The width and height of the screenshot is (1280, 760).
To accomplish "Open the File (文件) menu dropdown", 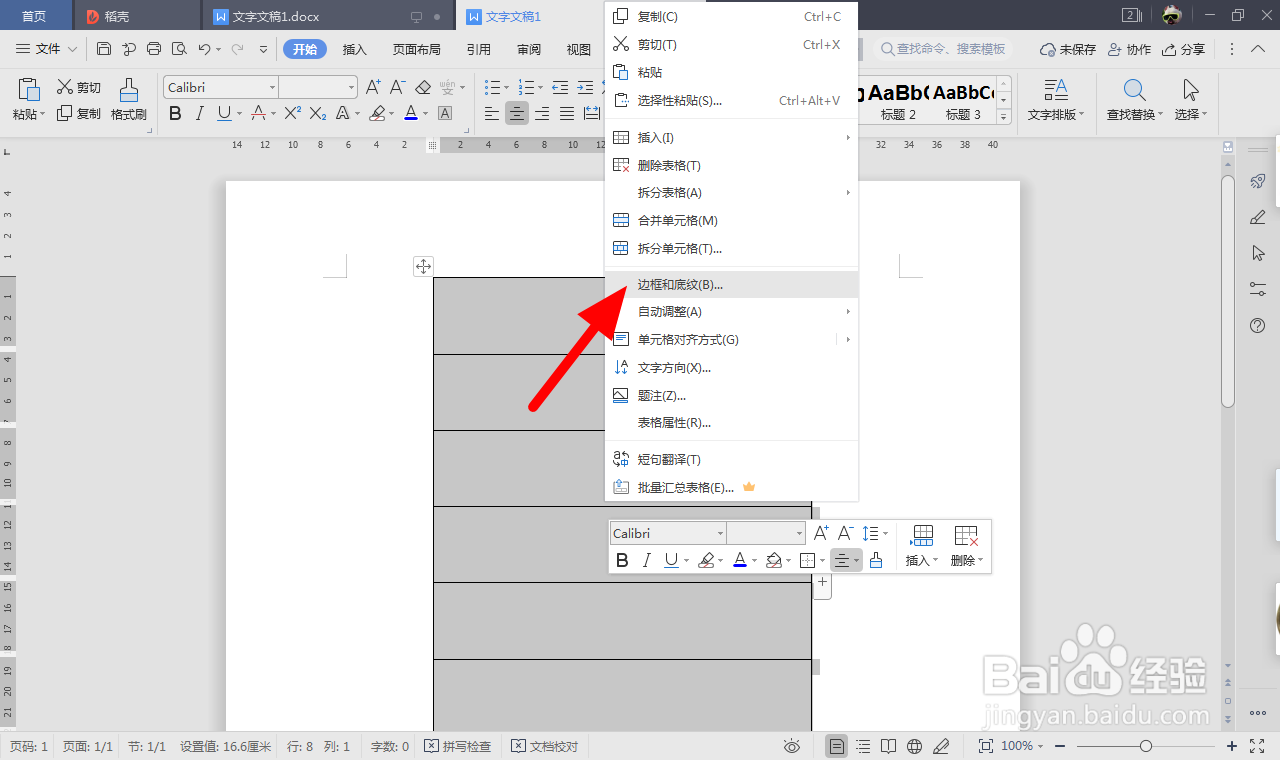I will [x=47, y=49].
